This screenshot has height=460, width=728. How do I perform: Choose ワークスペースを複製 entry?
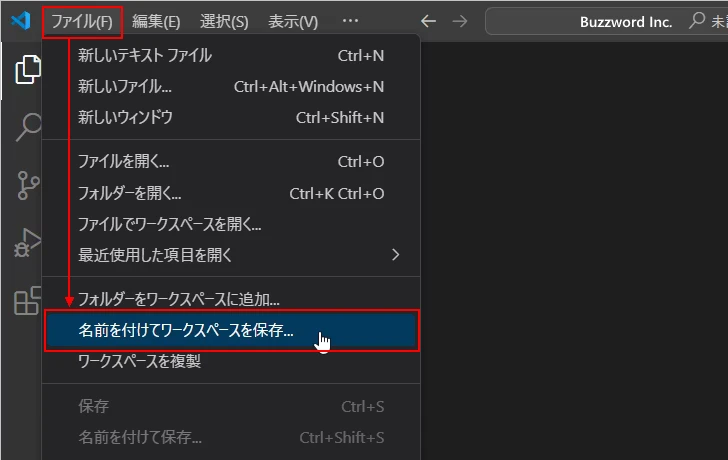(231, 361)
